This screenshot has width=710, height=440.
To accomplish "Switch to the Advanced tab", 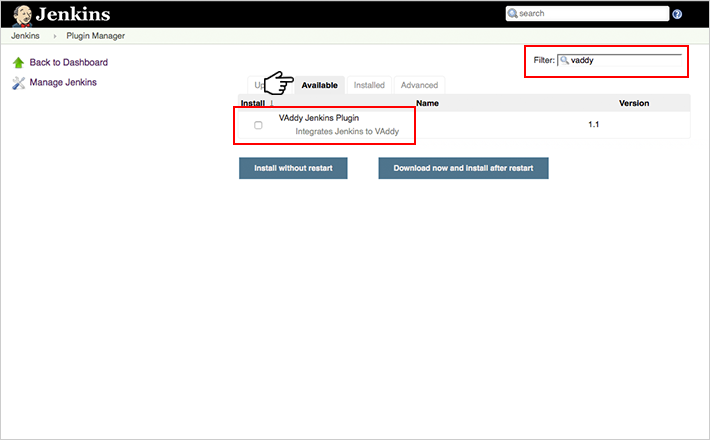I will coord(419,85).
